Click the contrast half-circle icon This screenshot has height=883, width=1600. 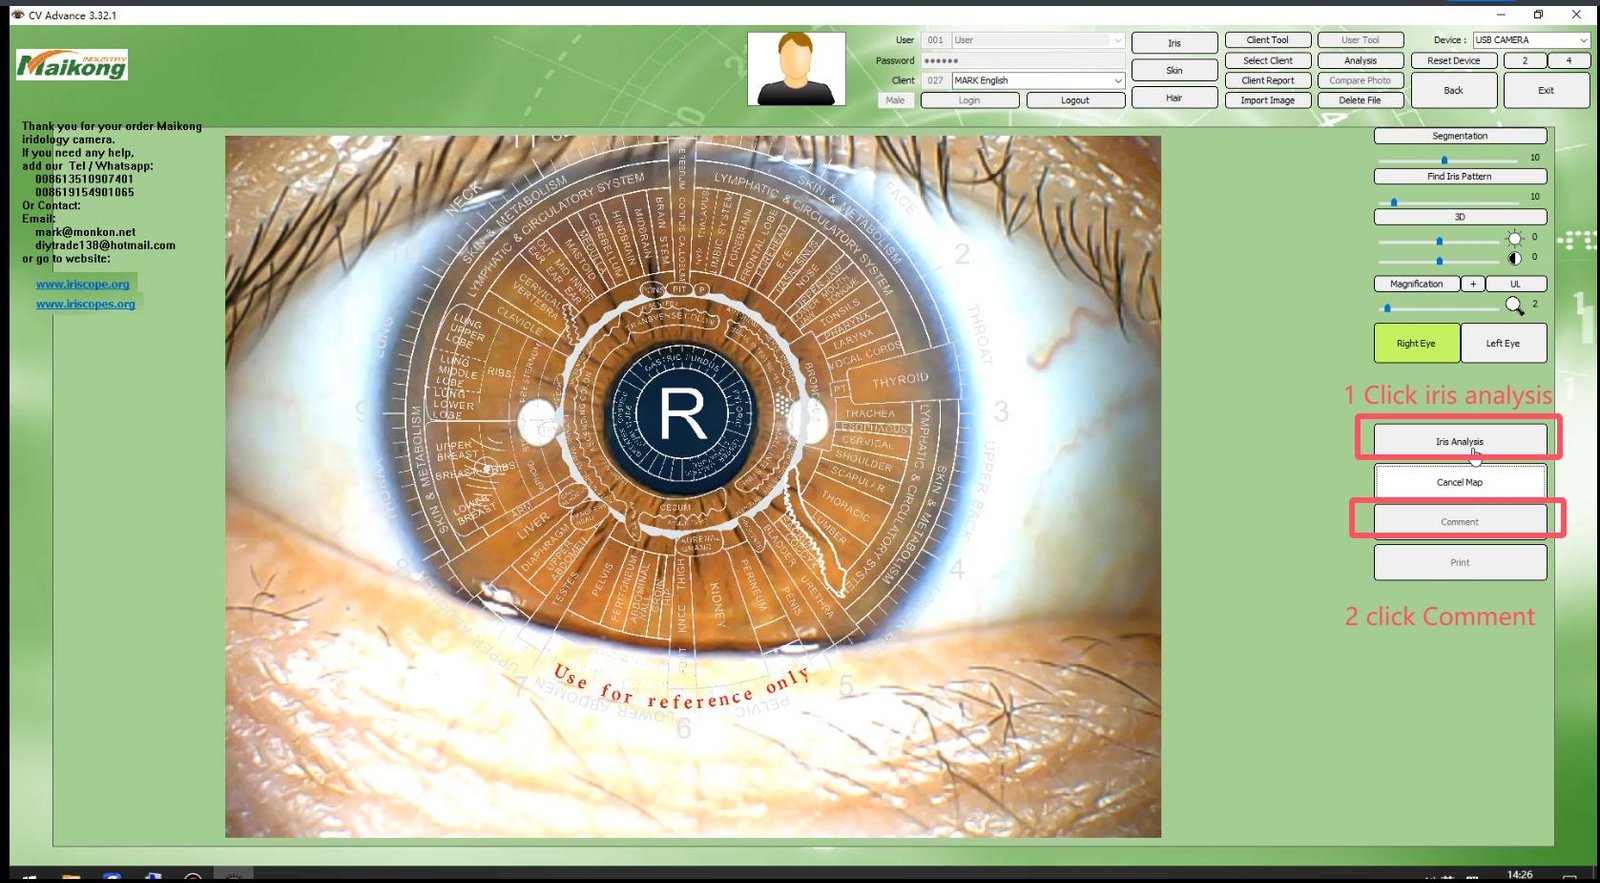tap(1514, 258)
